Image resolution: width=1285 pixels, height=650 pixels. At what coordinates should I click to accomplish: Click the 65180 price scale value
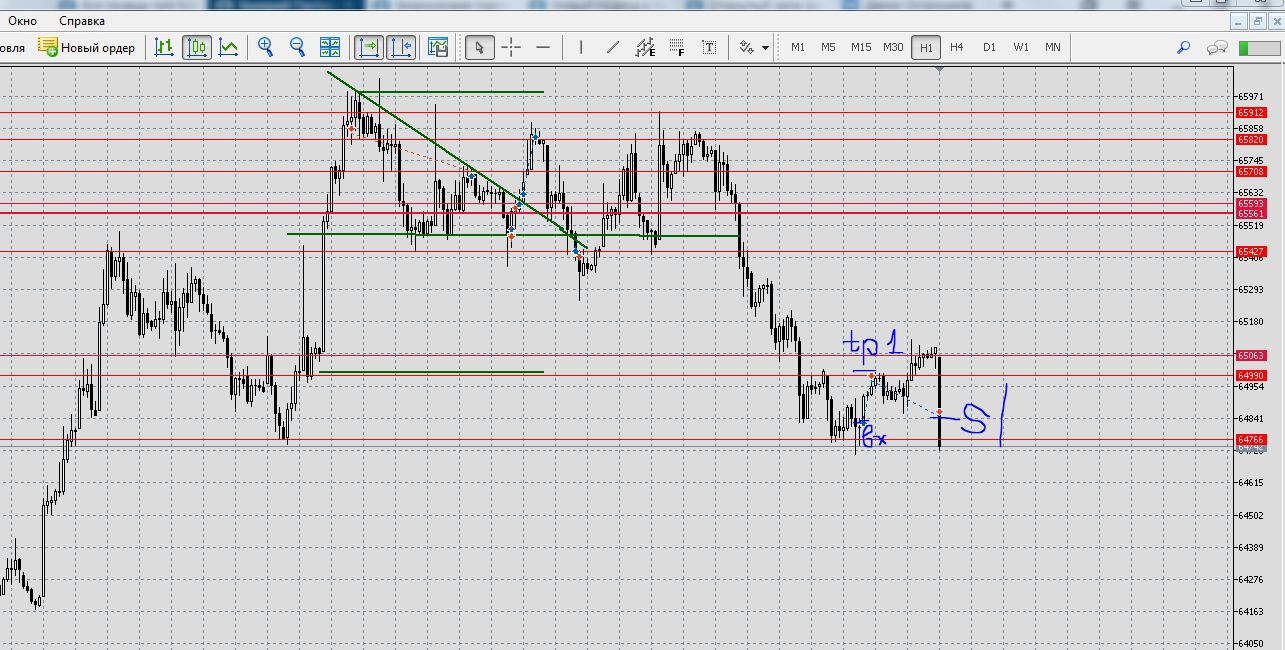point(1251,322)
